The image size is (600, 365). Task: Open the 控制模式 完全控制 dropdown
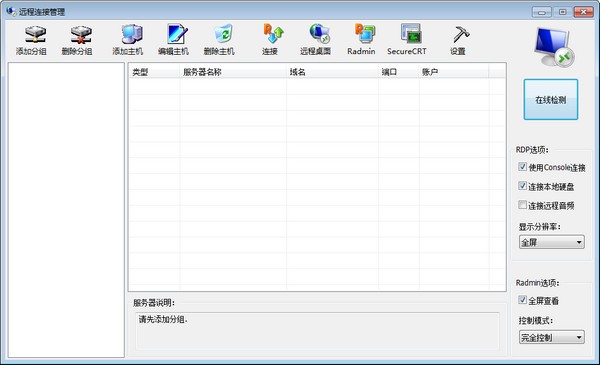[x=552, y=337]
